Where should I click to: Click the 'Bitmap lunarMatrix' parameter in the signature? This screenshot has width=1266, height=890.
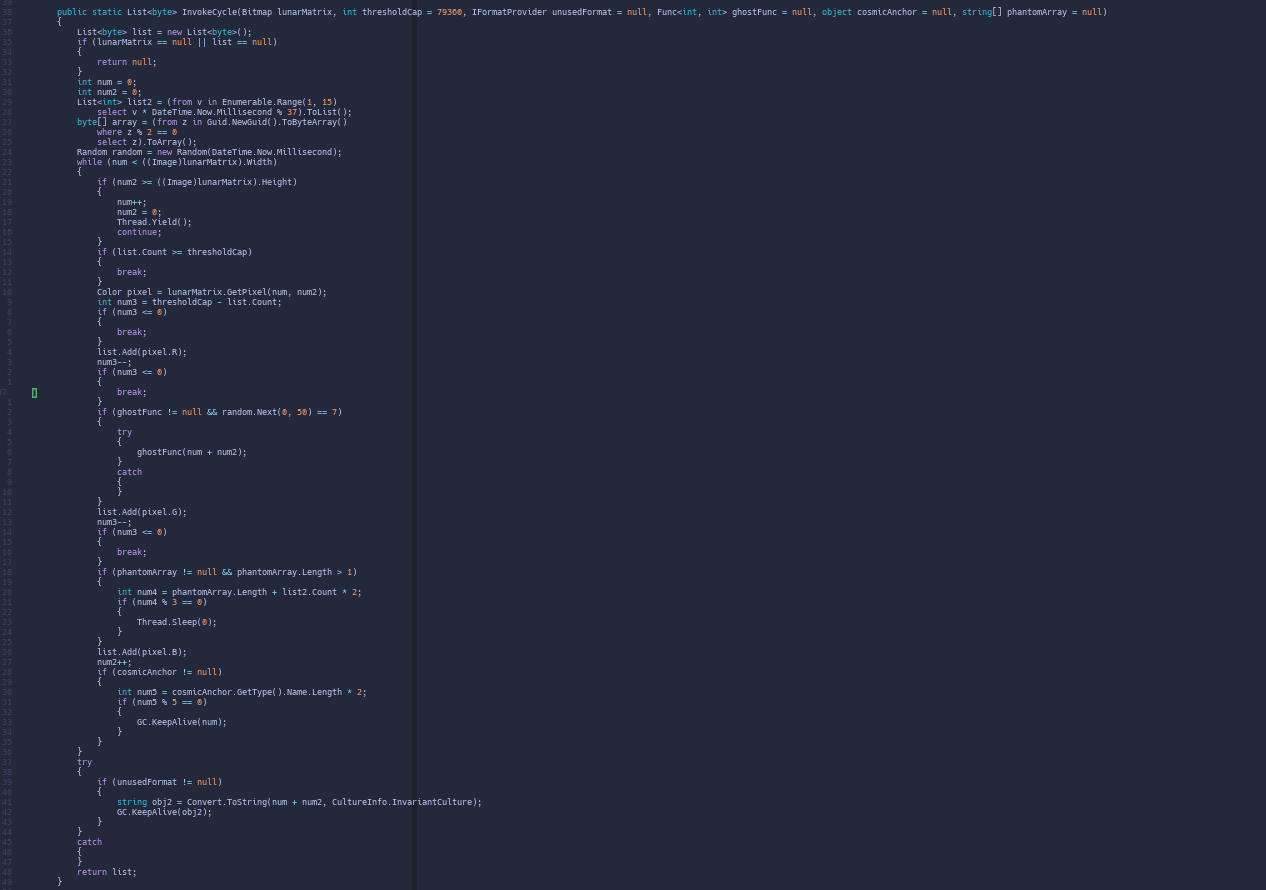[287, 12]
